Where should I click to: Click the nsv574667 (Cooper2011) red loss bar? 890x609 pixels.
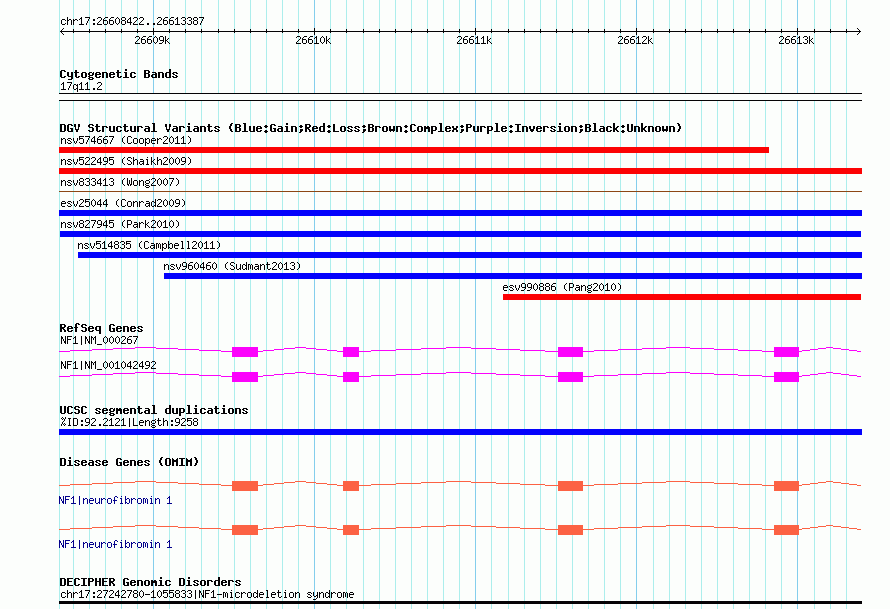(x=414, y=150)
